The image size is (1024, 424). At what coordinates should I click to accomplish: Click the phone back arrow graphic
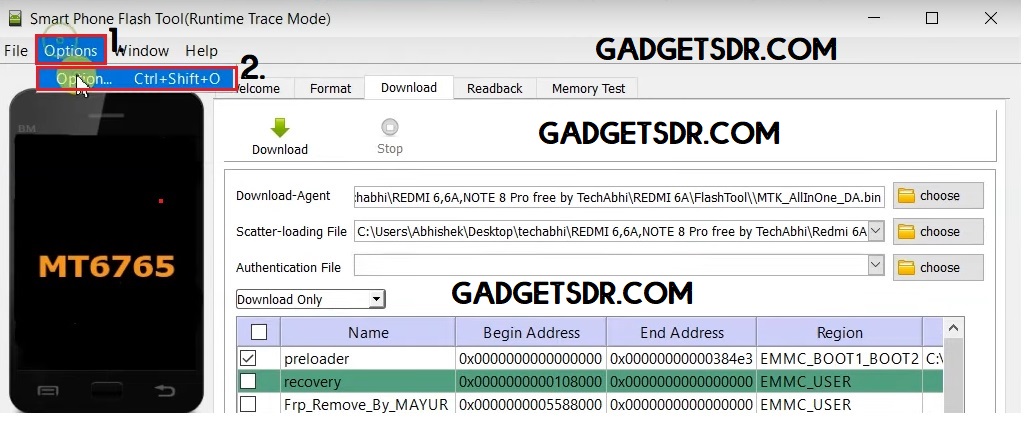coord(164,391)
